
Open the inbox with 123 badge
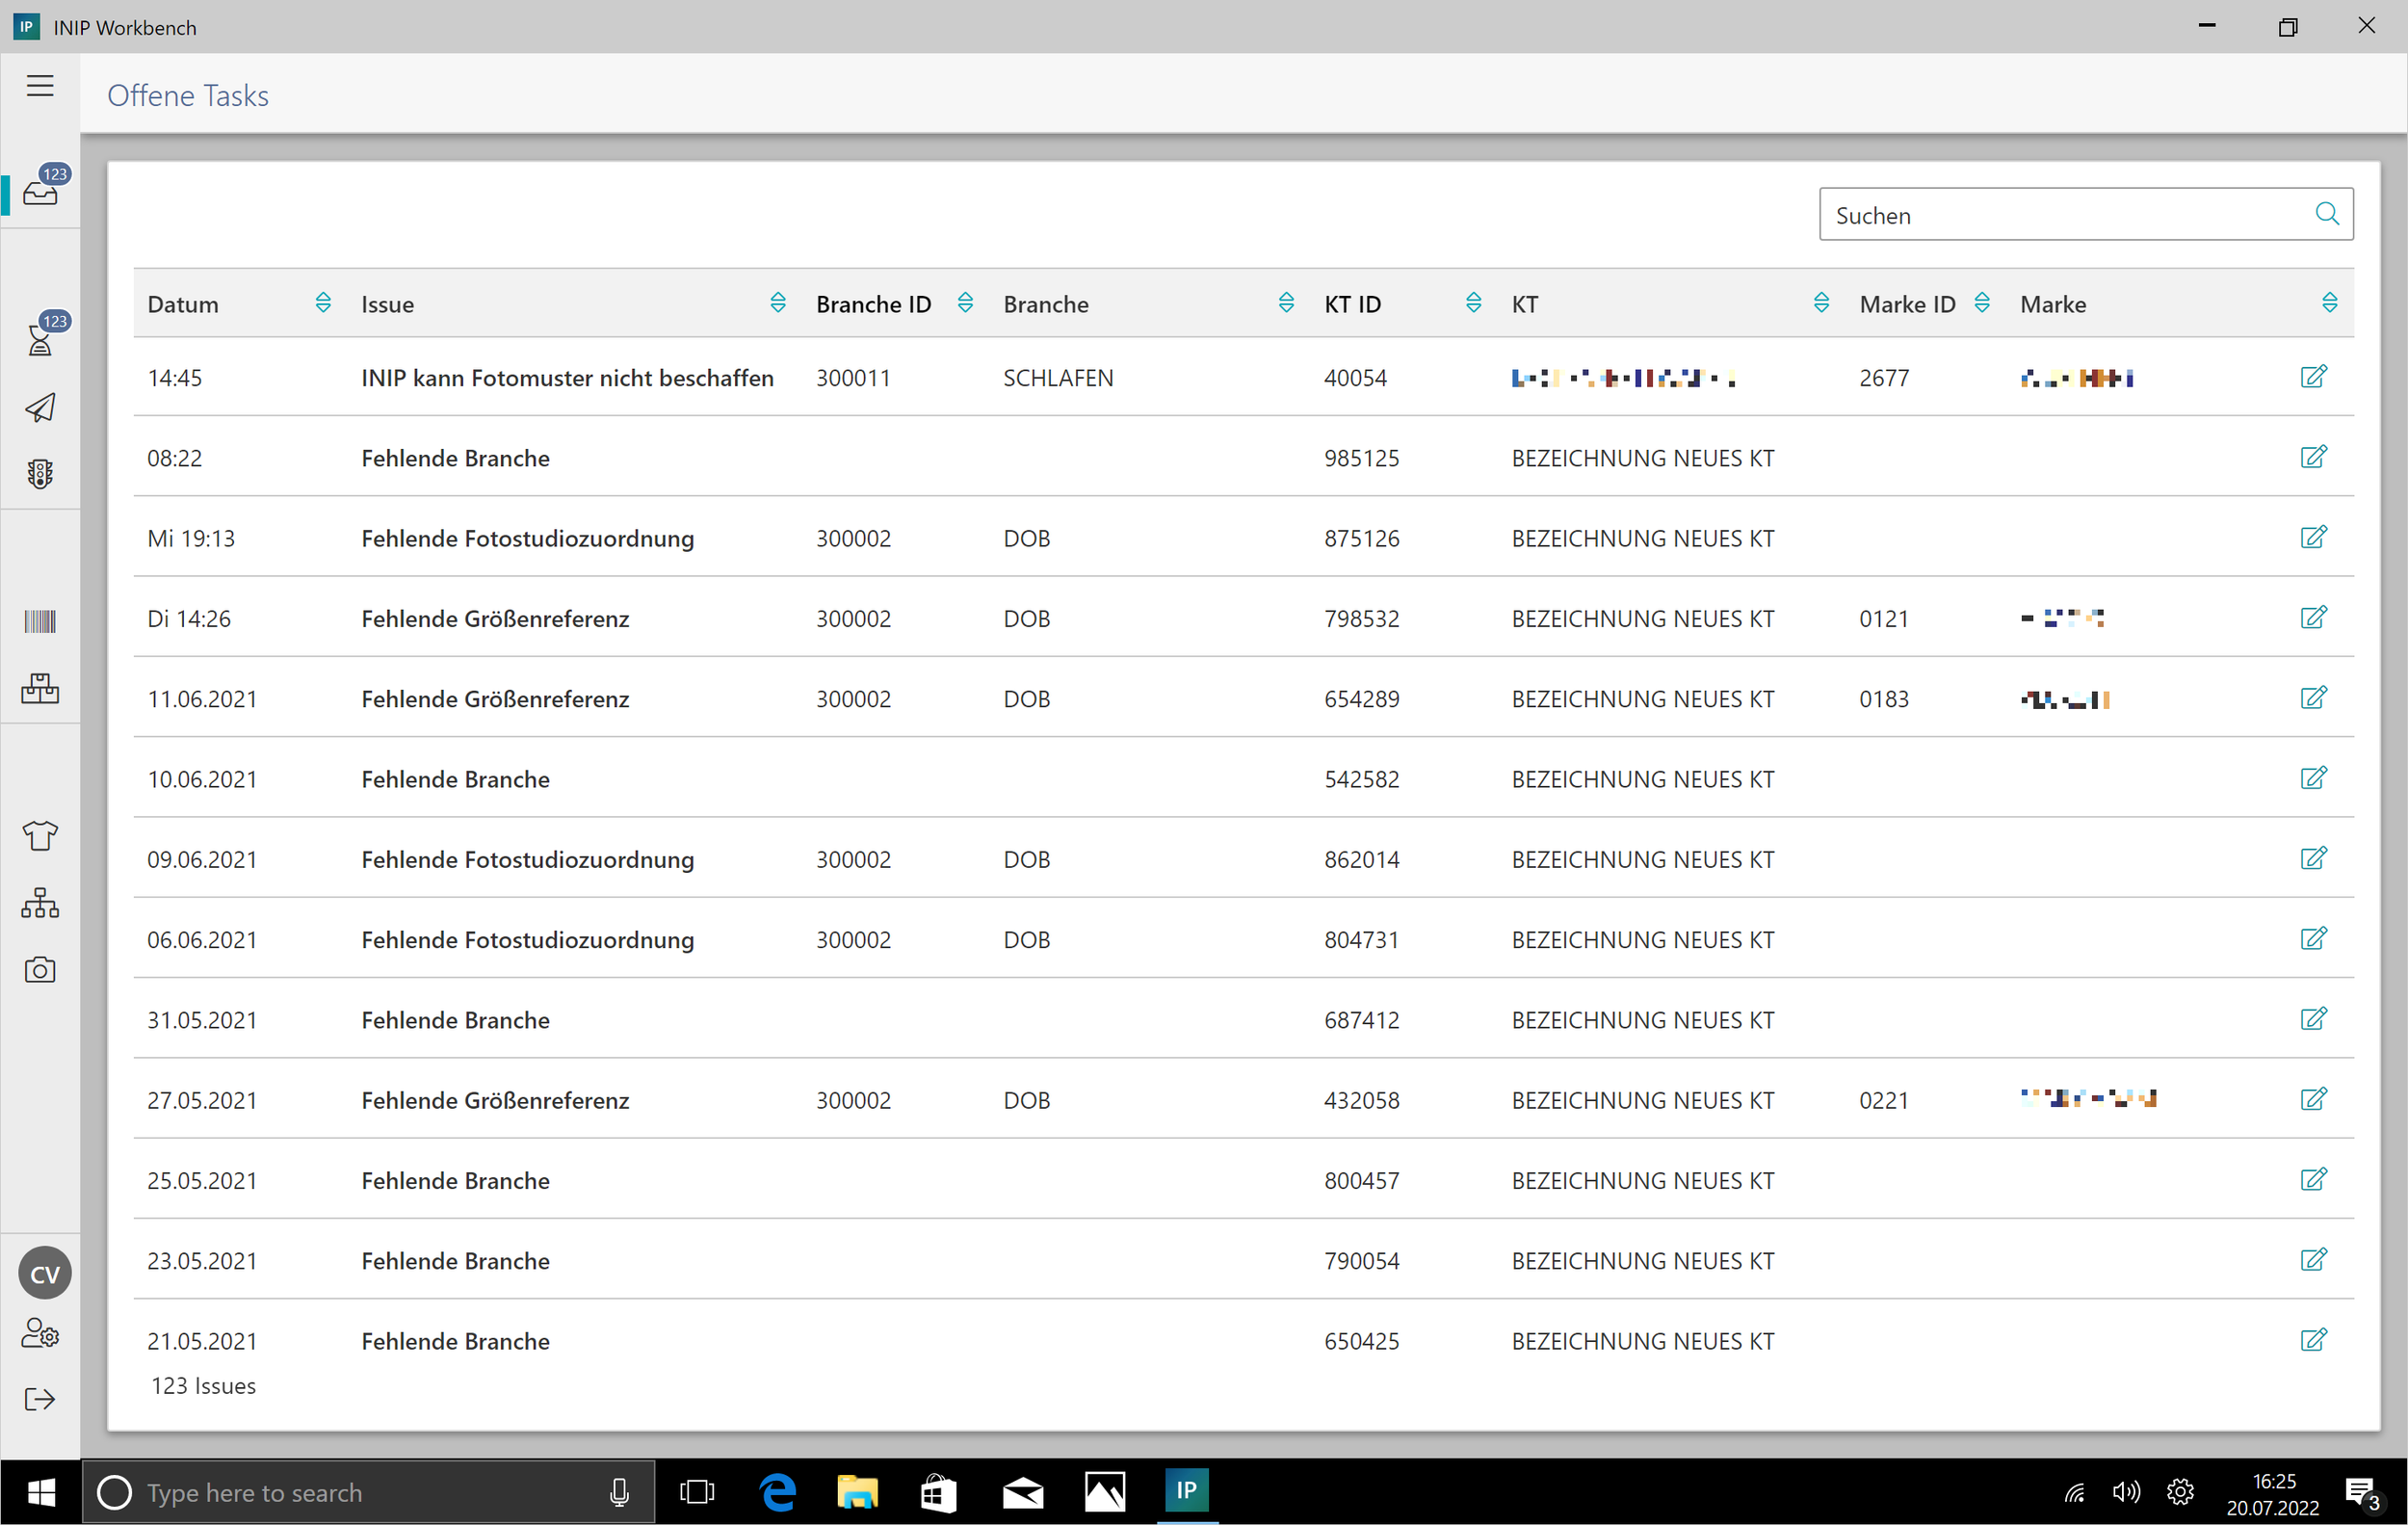[41, 190]
